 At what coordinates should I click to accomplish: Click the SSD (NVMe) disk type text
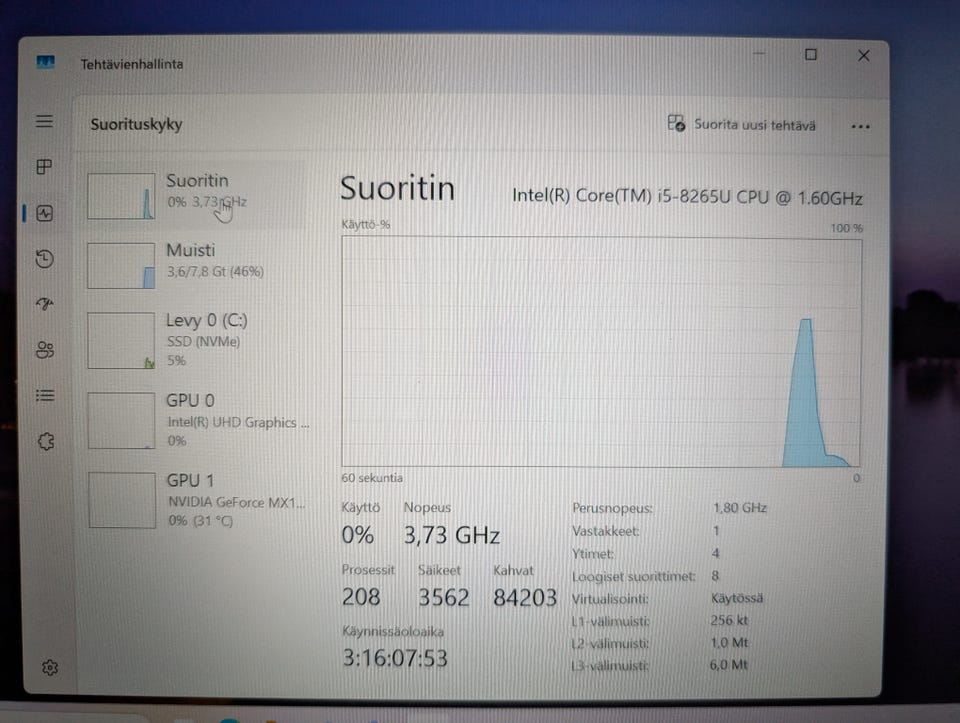pos(203,341)
